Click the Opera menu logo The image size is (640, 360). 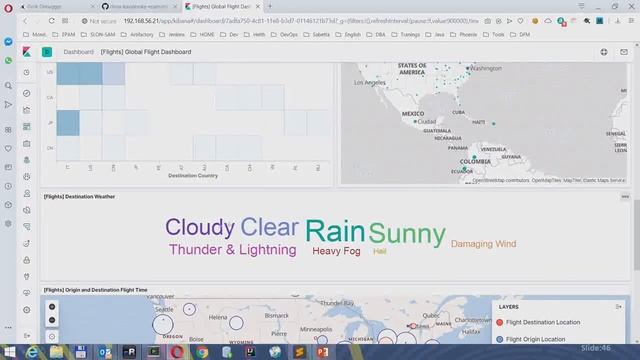click(8, 8)
